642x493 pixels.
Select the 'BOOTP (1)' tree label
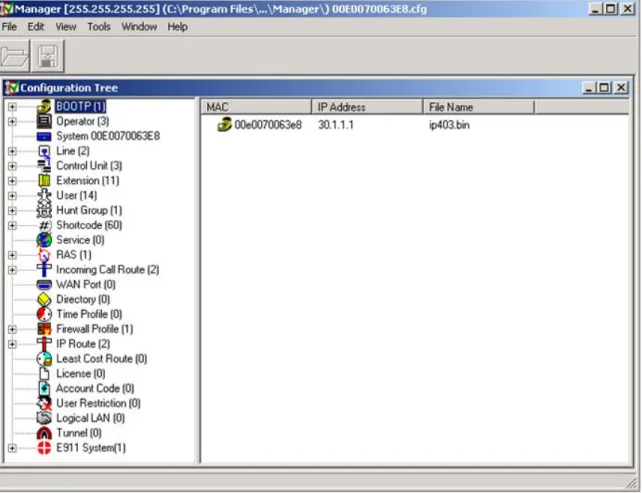pyautogui.click(x=81, y=106)
